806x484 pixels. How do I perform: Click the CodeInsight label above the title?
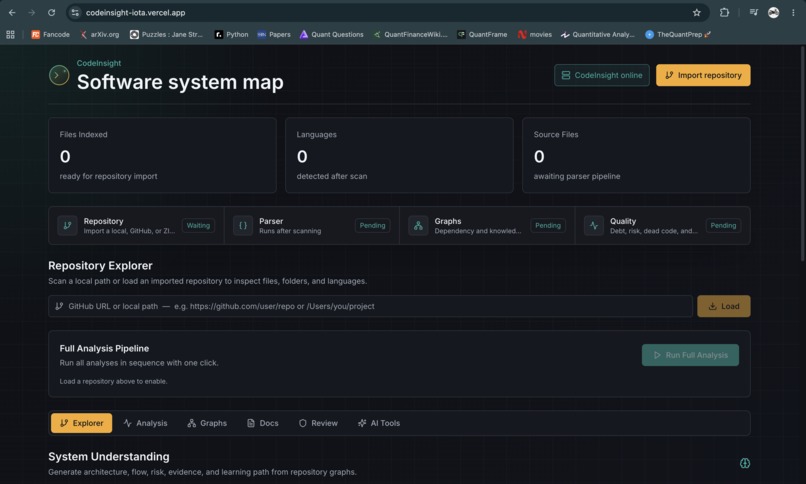(99, 63)
